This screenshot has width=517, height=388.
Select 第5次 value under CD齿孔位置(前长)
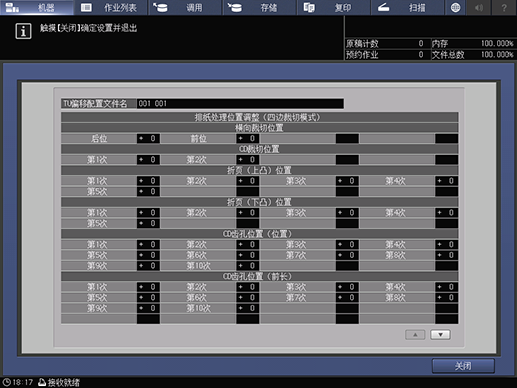[148, 298]
